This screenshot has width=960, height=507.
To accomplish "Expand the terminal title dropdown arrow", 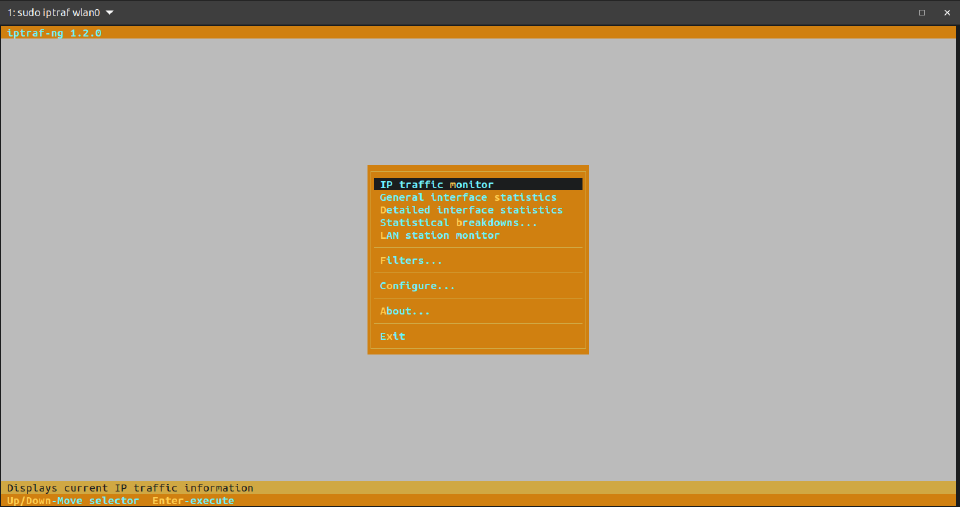I will click(x=109, y=13).
